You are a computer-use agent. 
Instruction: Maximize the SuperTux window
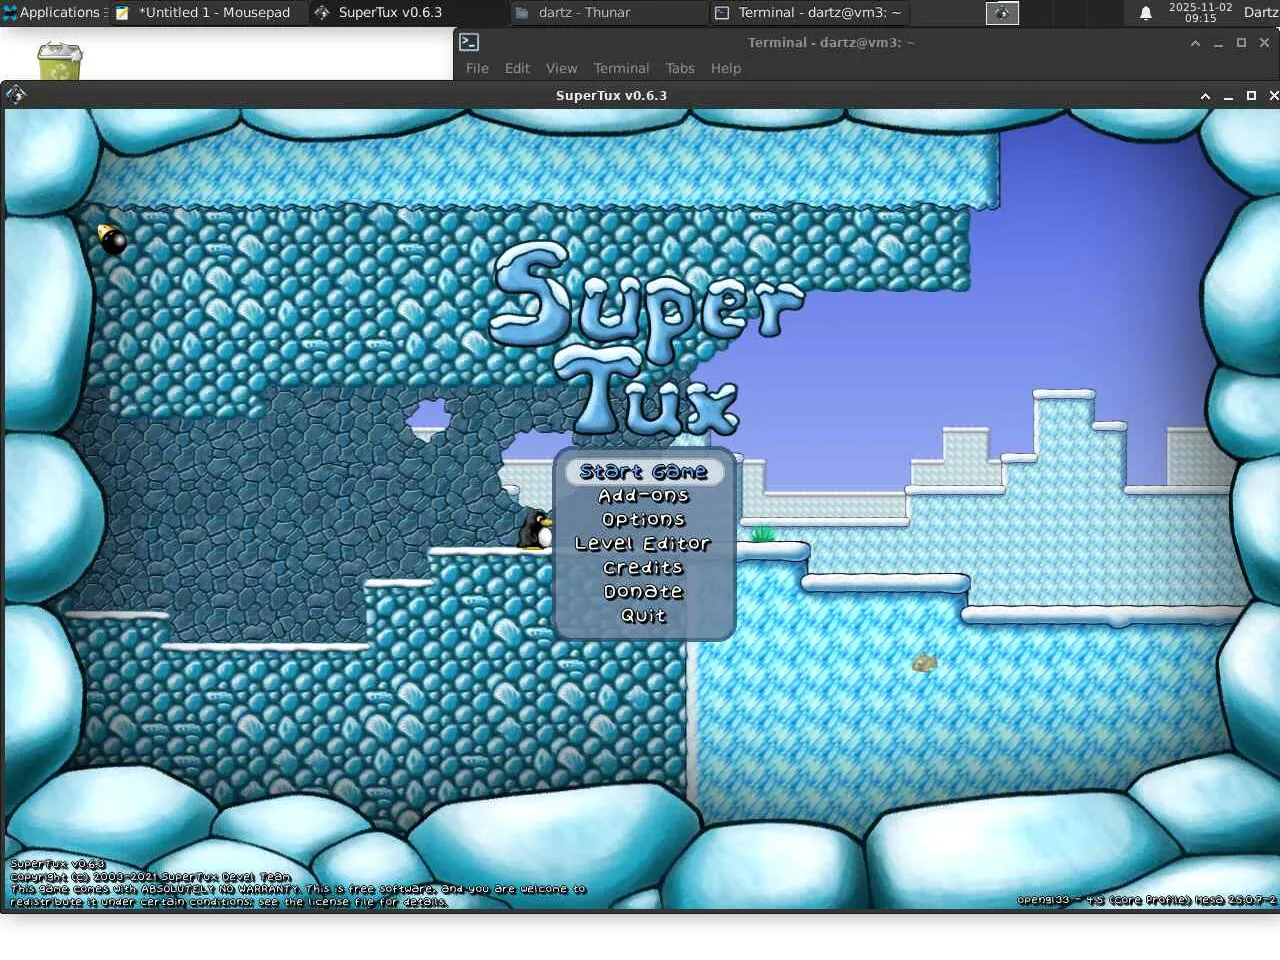tap(1251, 96)
